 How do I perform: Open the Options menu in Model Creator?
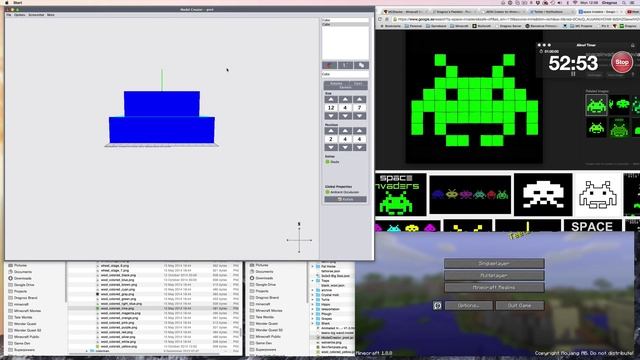tap(20, 15)
